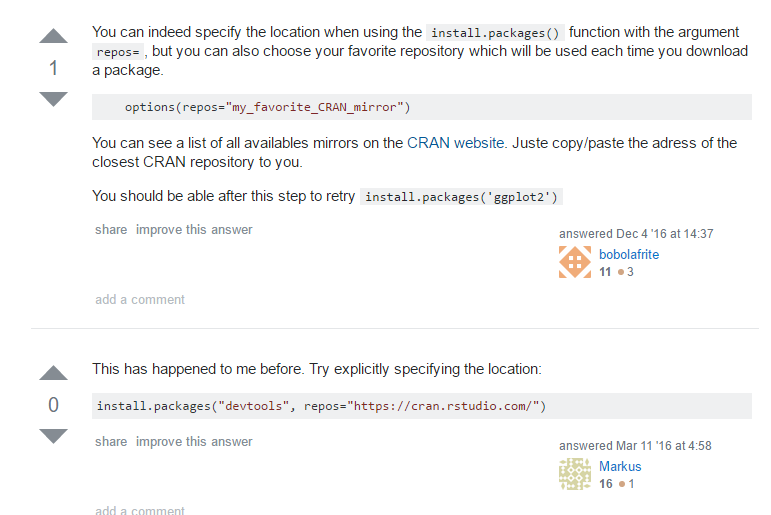Share the bobolafrite answer
771x515 pixels.
pos(111,230)
